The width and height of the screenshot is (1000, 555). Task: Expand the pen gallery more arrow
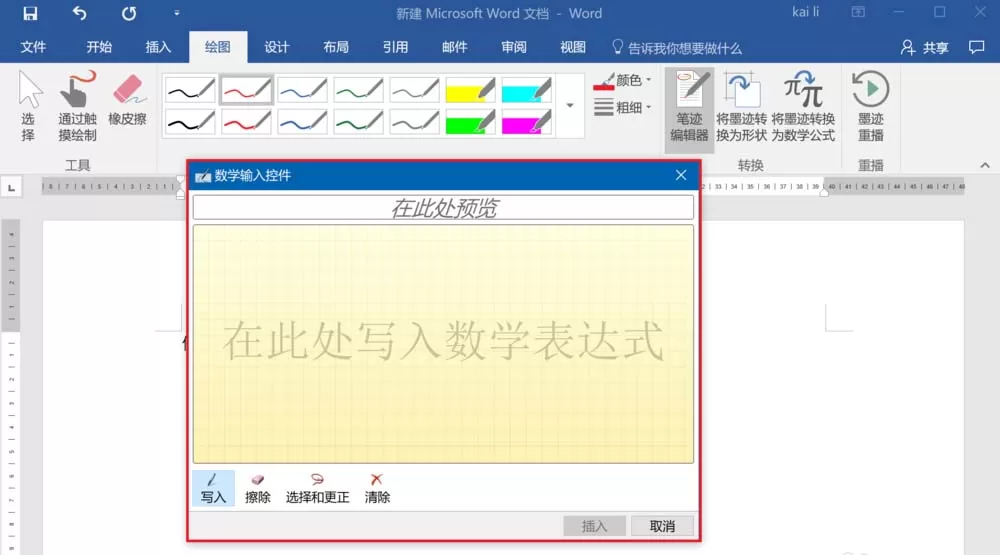(570, 106)
